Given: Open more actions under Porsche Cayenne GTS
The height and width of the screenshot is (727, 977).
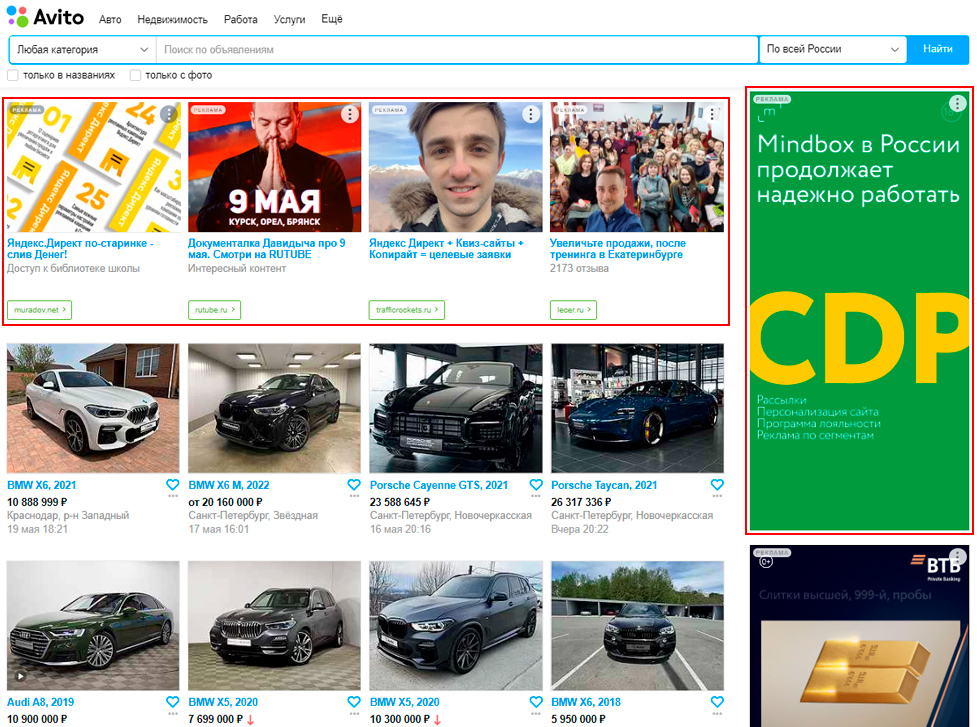Looking at the screenshot, I should click(536, 497).
